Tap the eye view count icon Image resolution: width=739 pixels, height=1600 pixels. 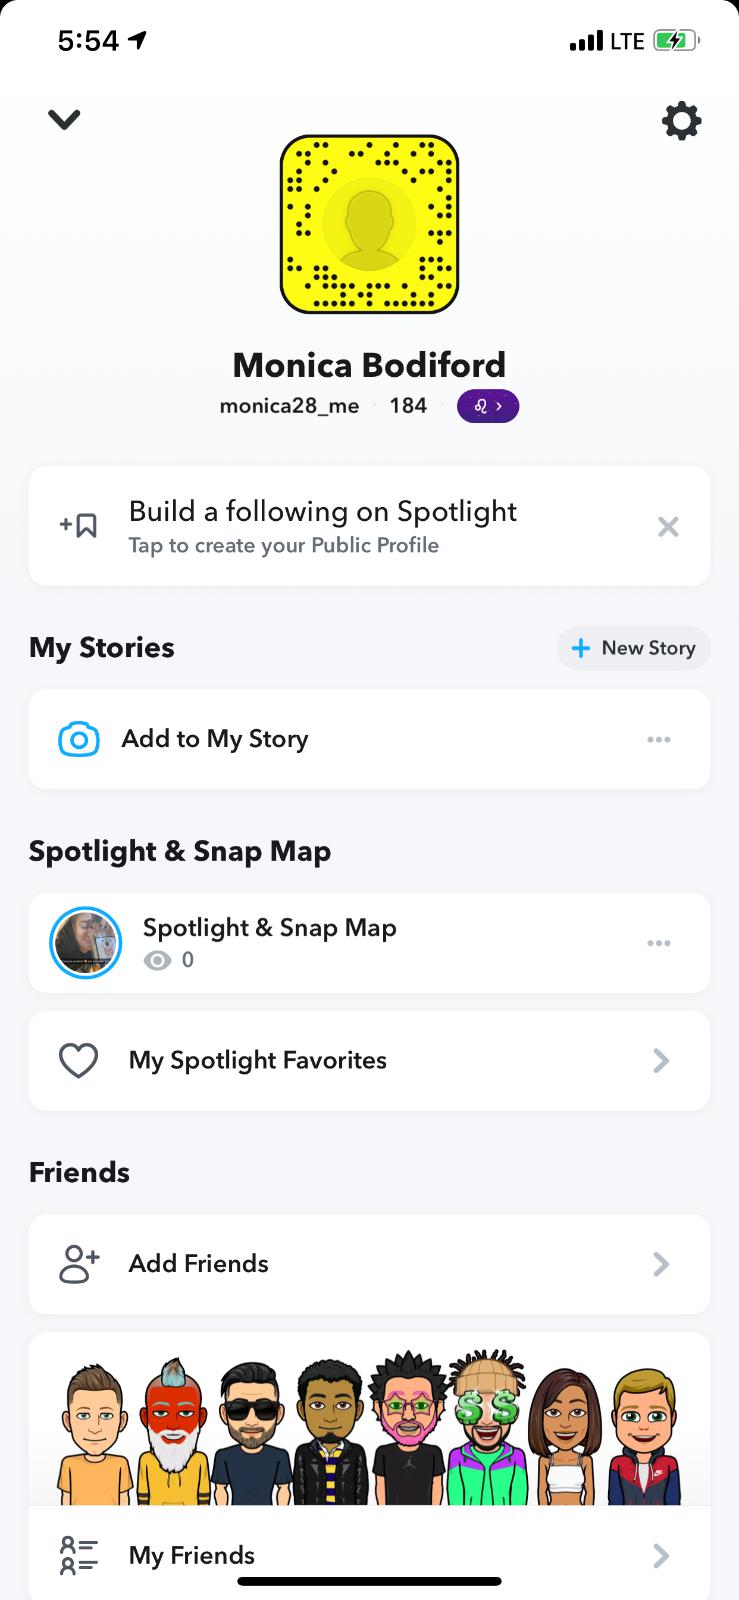point(157,961)
